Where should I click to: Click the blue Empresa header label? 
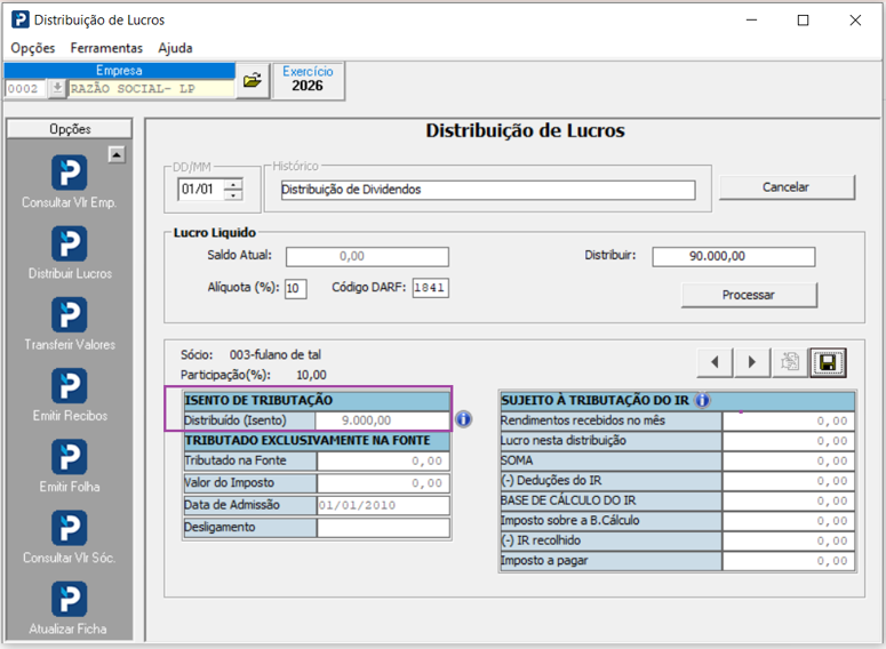119,71
